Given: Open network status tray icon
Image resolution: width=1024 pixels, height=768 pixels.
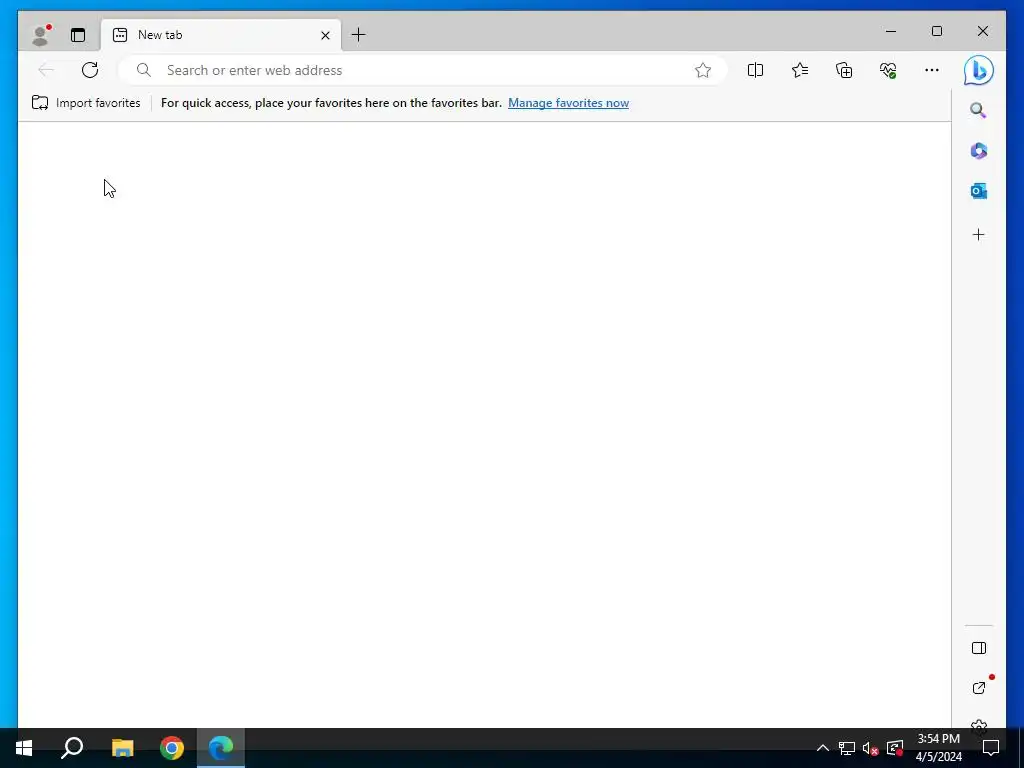Looking at the screenshot, I should click(x=847, y=748).
